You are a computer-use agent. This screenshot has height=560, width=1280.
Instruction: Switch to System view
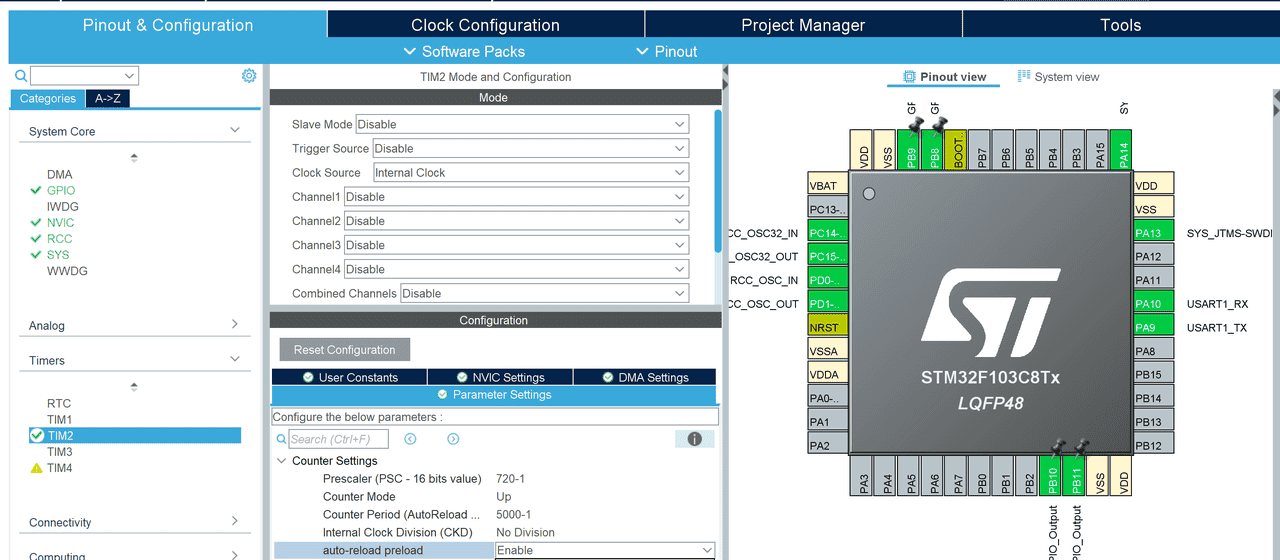[x=1058, y=77]
